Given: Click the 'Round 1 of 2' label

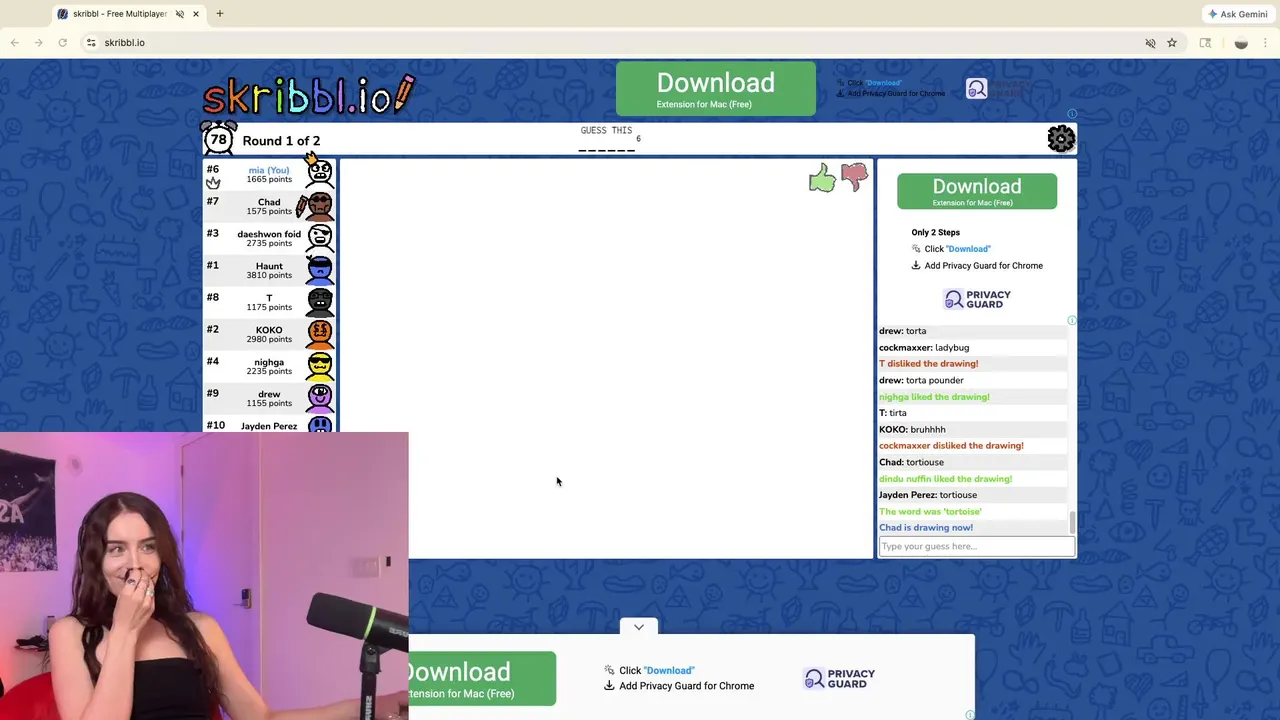Looking at the screenshot, I should tap(281, 141).
